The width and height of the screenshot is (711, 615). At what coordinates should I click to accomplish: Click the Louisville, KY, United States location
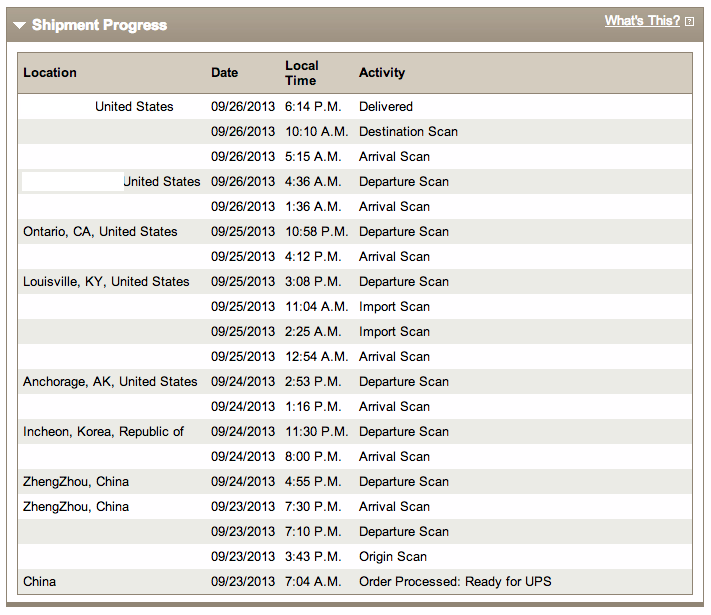106,282
